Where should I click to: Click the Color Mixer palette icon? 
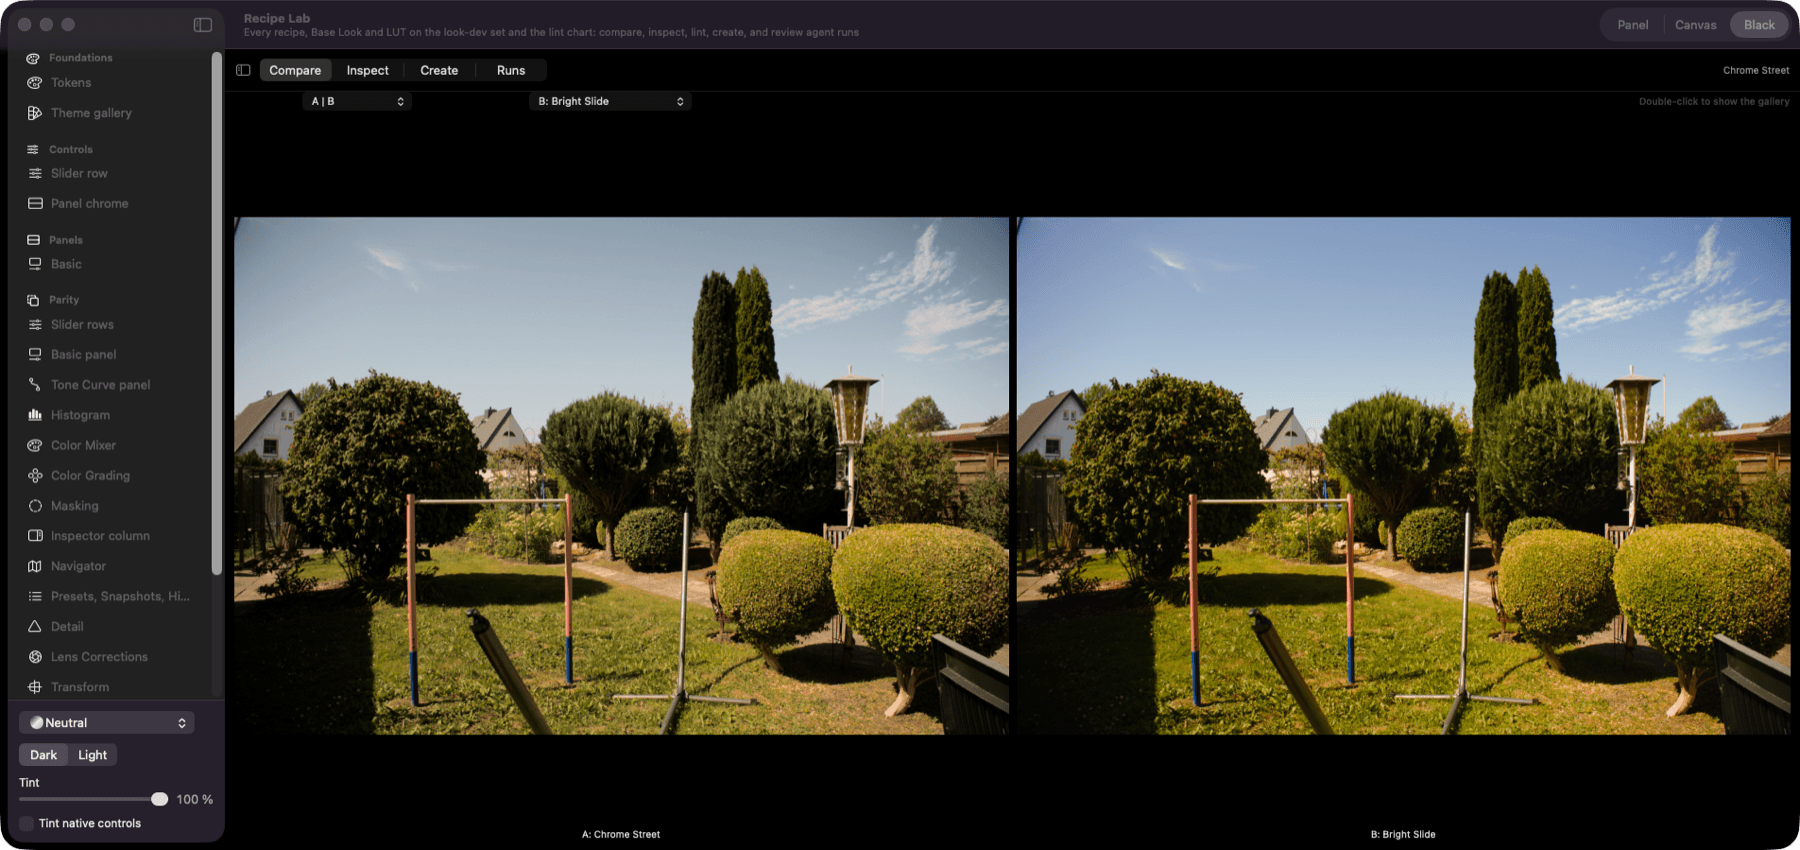pos(35,445)
